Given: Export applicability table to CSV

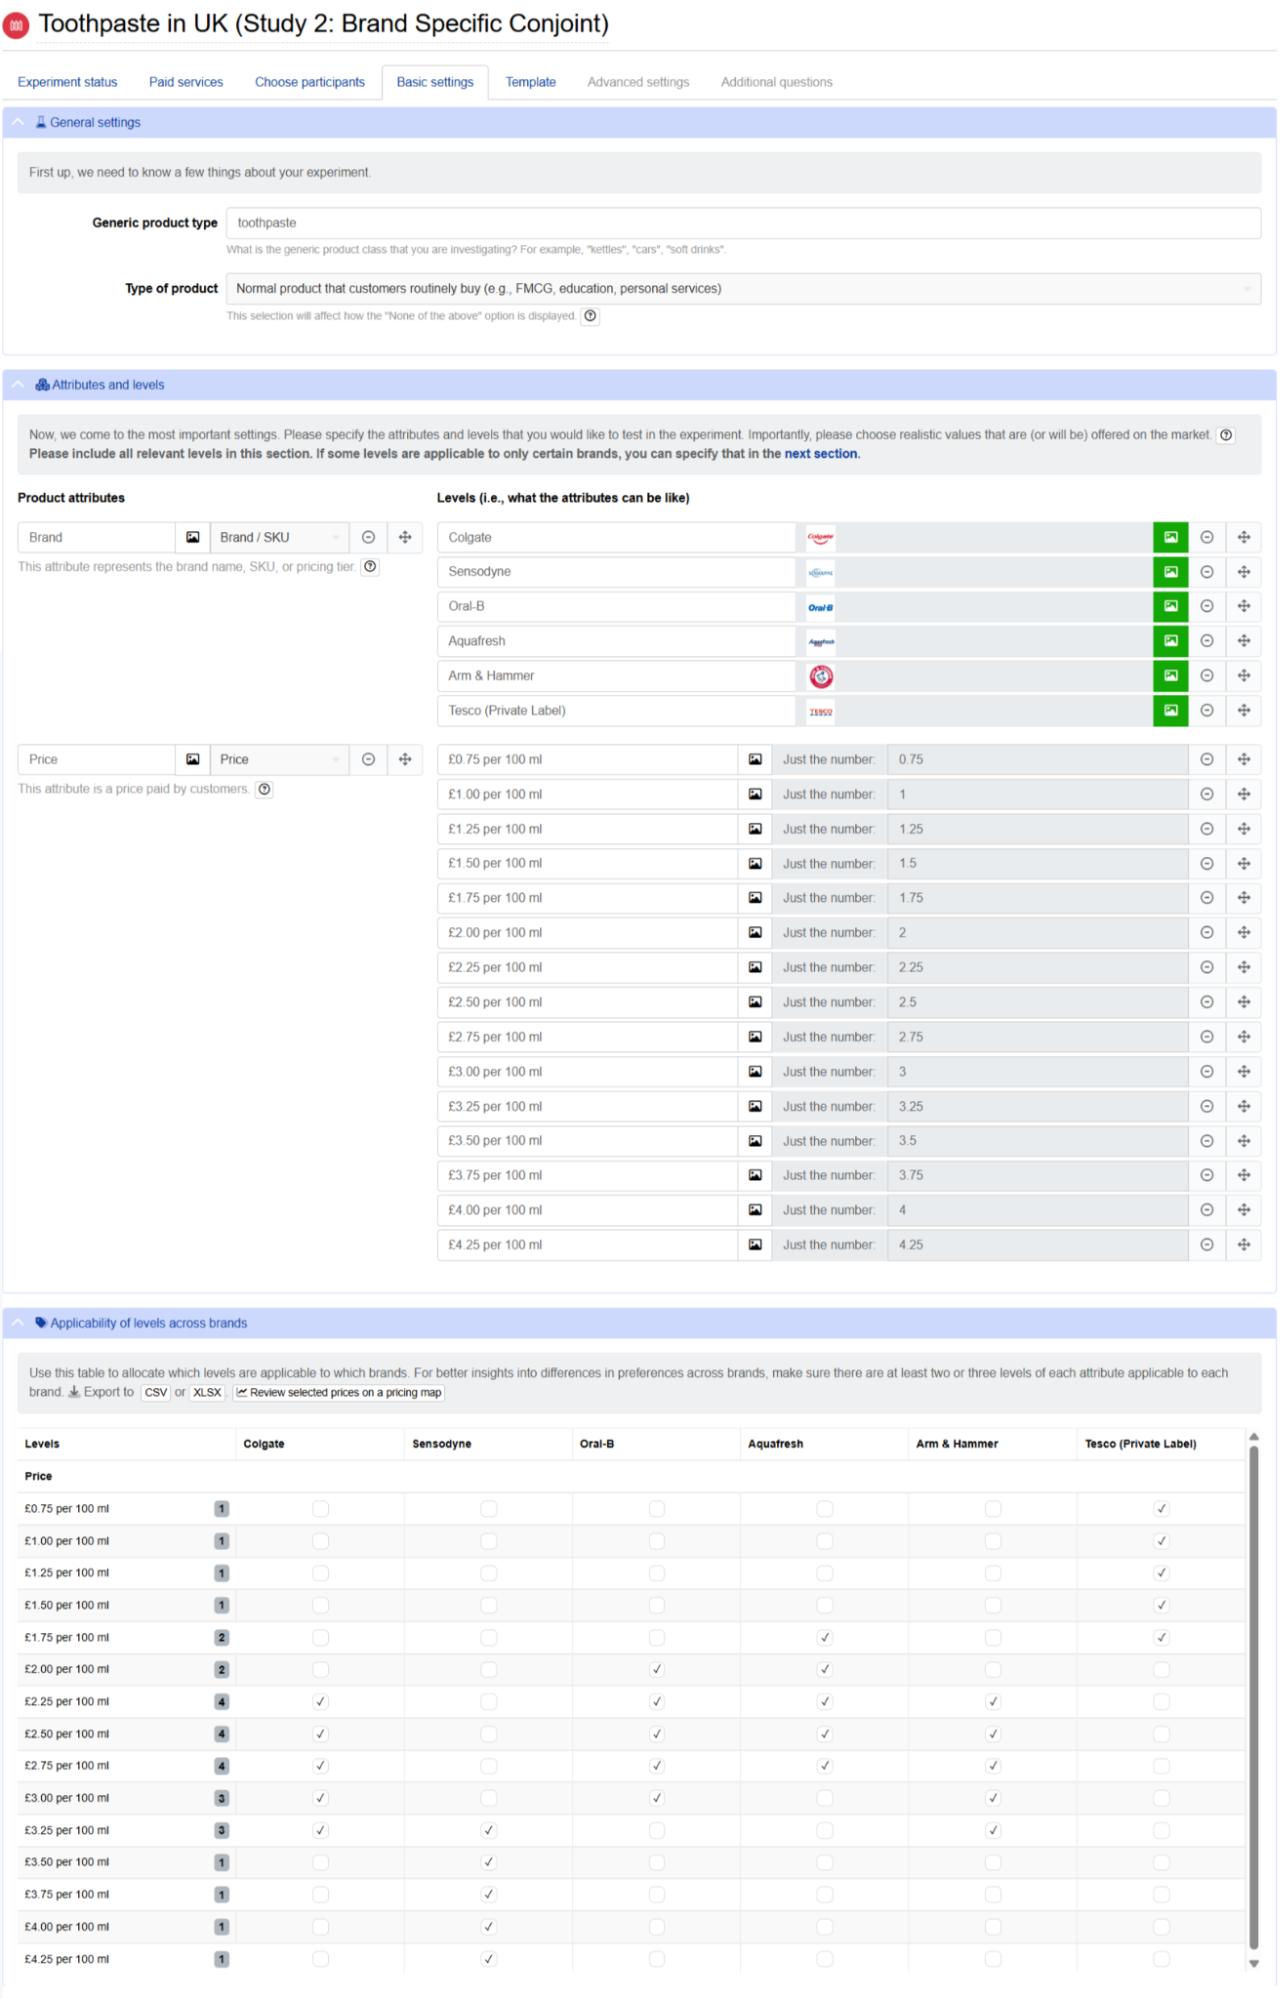Looking at the screenshot, I should (155, 1393).
